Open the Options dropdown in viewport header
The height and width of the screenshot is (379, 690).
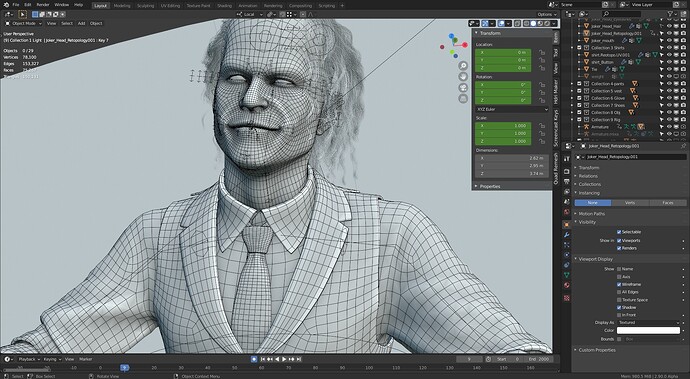pyautogui.click(x=547, y=15)
